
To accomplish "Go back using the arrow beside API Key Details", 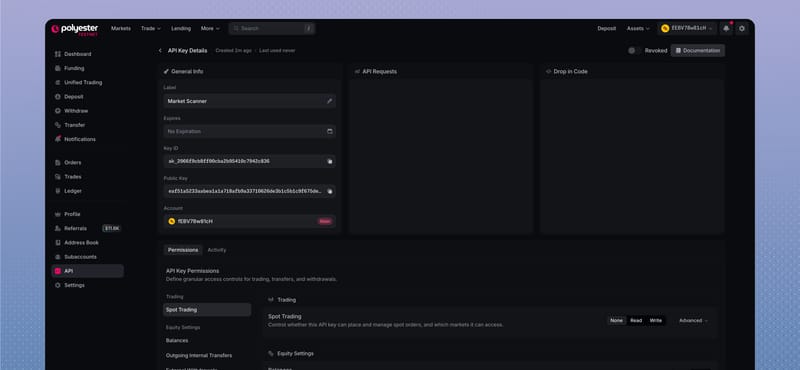I will click(160, 51).
